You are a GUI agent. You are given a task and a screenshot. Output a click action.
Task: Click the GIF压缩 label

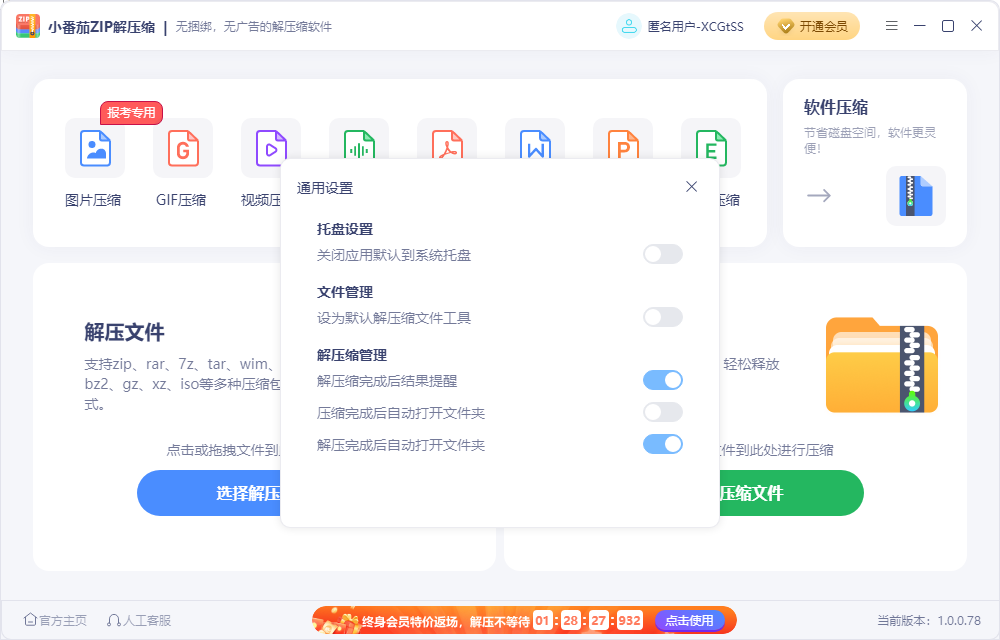pos(181,200)
